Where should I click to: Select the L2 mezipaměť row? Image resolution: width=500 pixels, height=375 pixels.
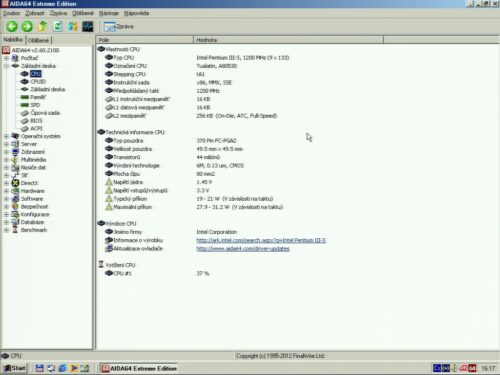pos(297,116)
